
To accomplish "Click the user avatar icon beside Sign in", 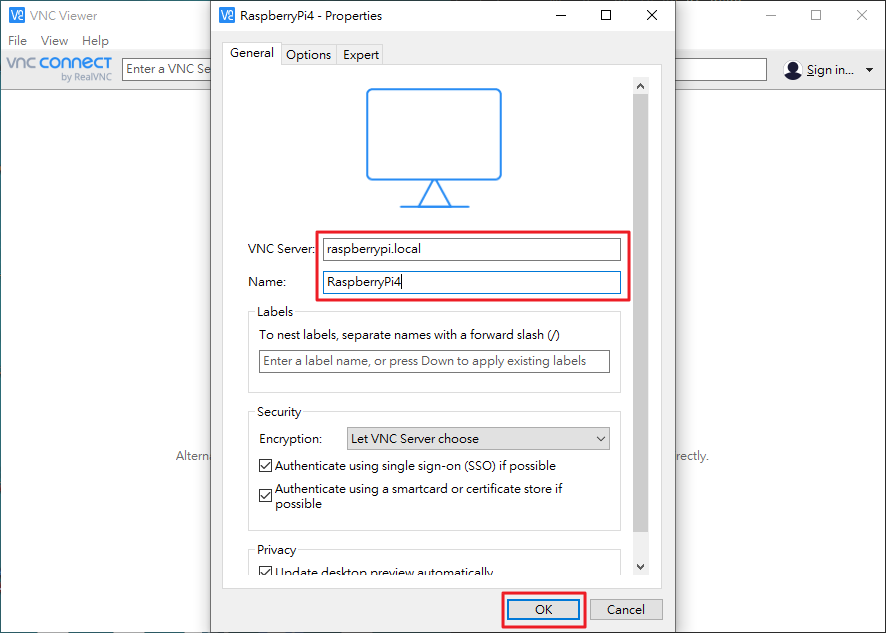I will tap(793, 70).
